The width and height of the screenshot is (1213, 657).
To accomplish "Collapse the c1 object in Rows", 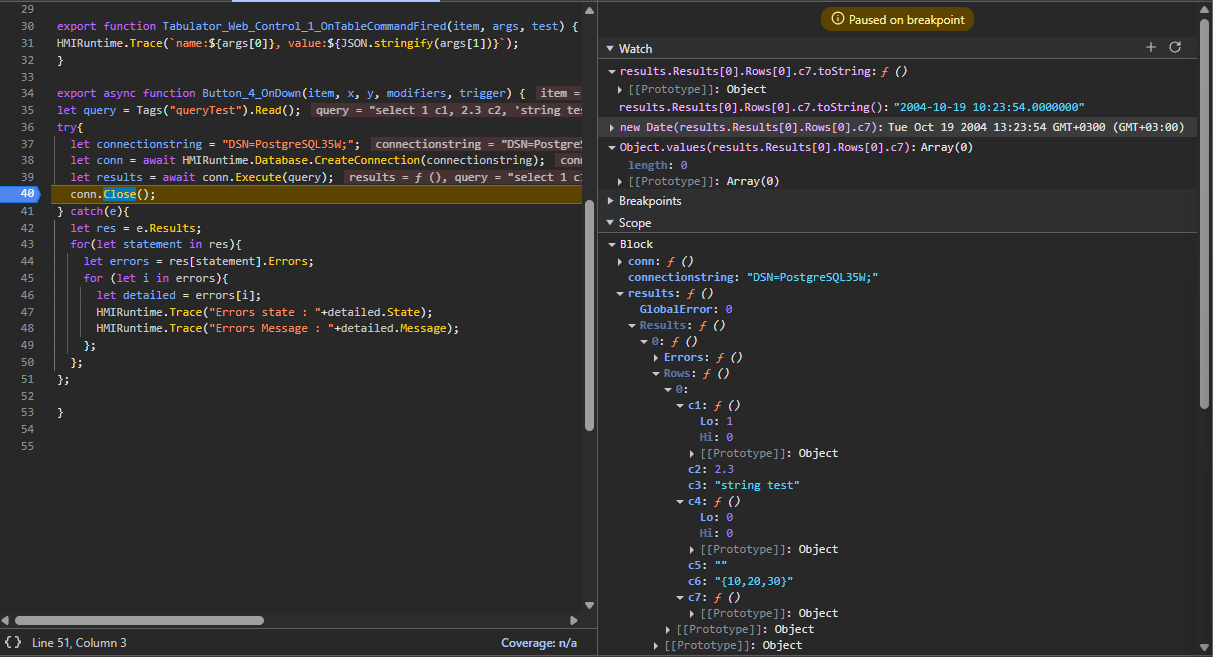I will (x=680, y=405).
